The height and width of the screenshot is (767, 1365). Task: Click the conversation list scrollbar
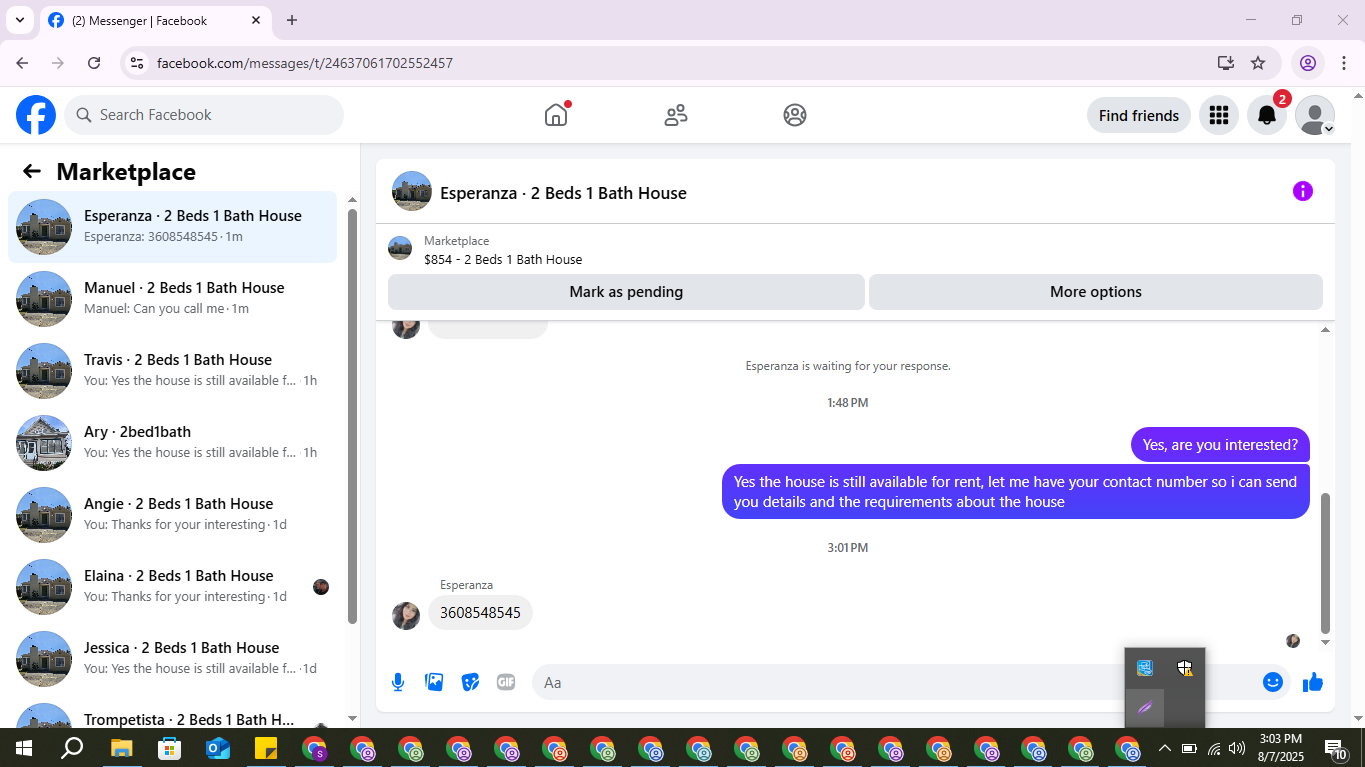click(352, 415)
